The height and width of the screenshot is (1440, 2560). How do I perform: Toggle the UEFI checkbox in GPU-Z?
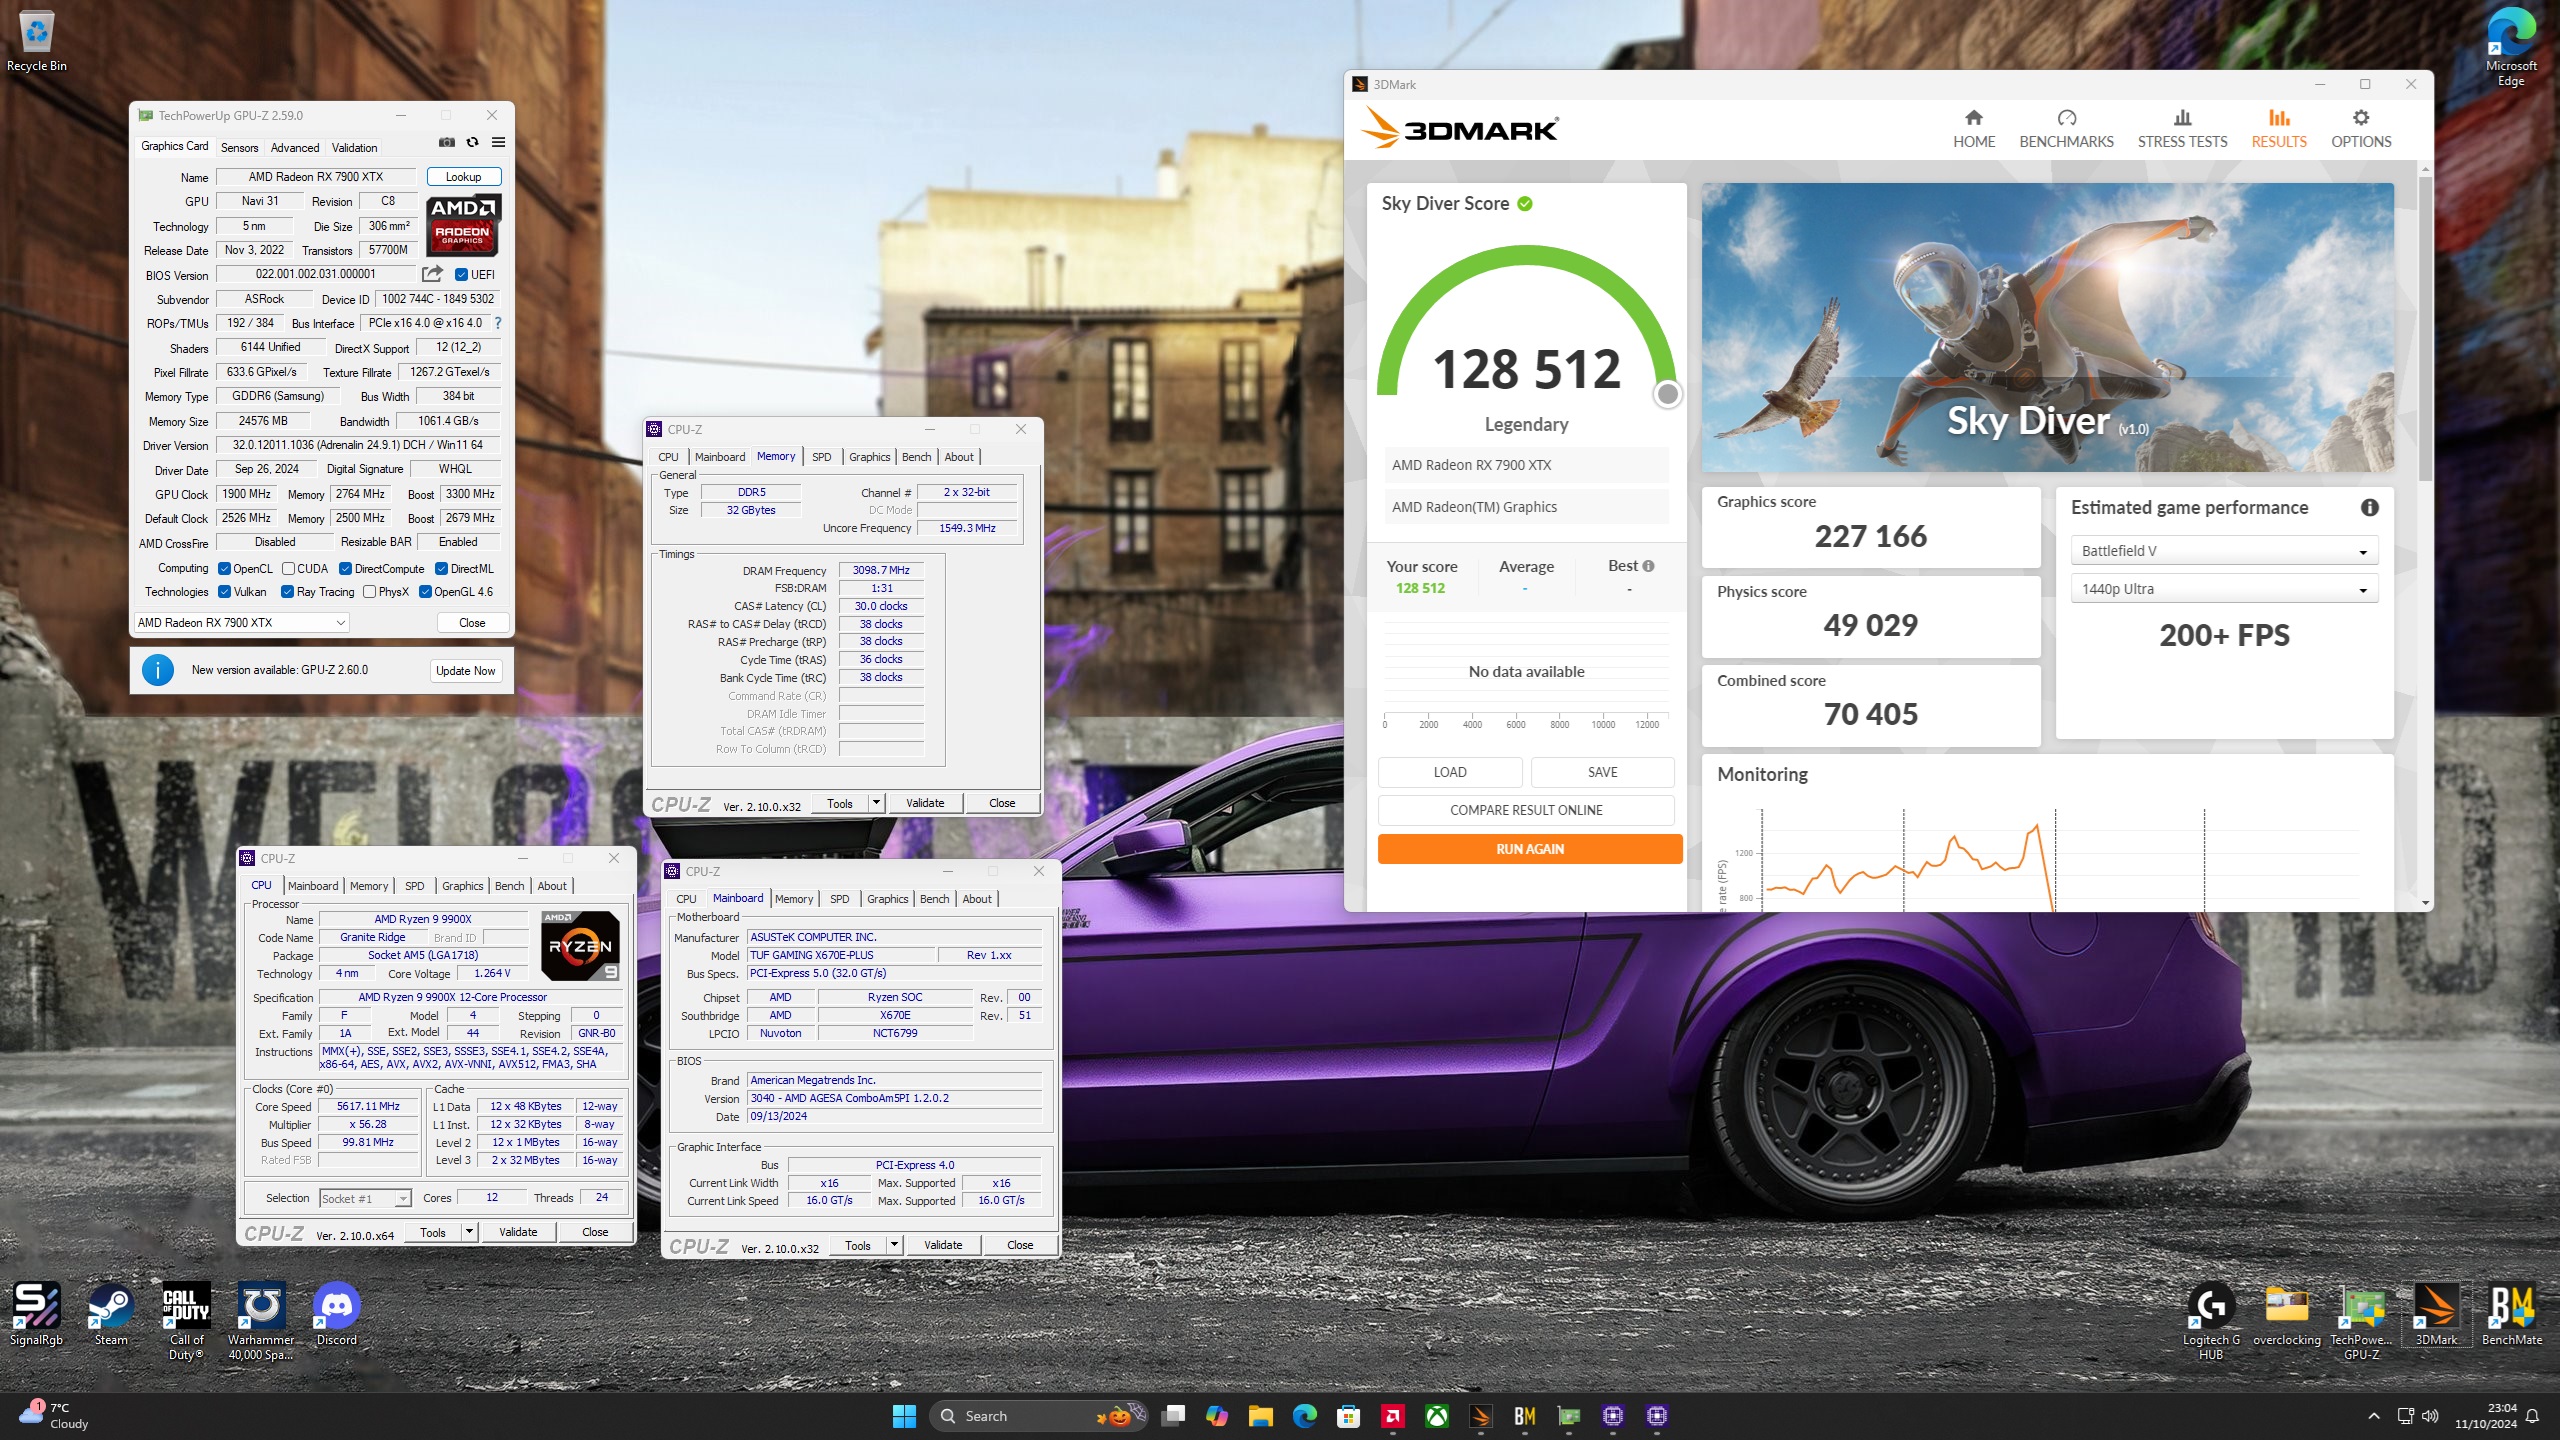[461, 274]
